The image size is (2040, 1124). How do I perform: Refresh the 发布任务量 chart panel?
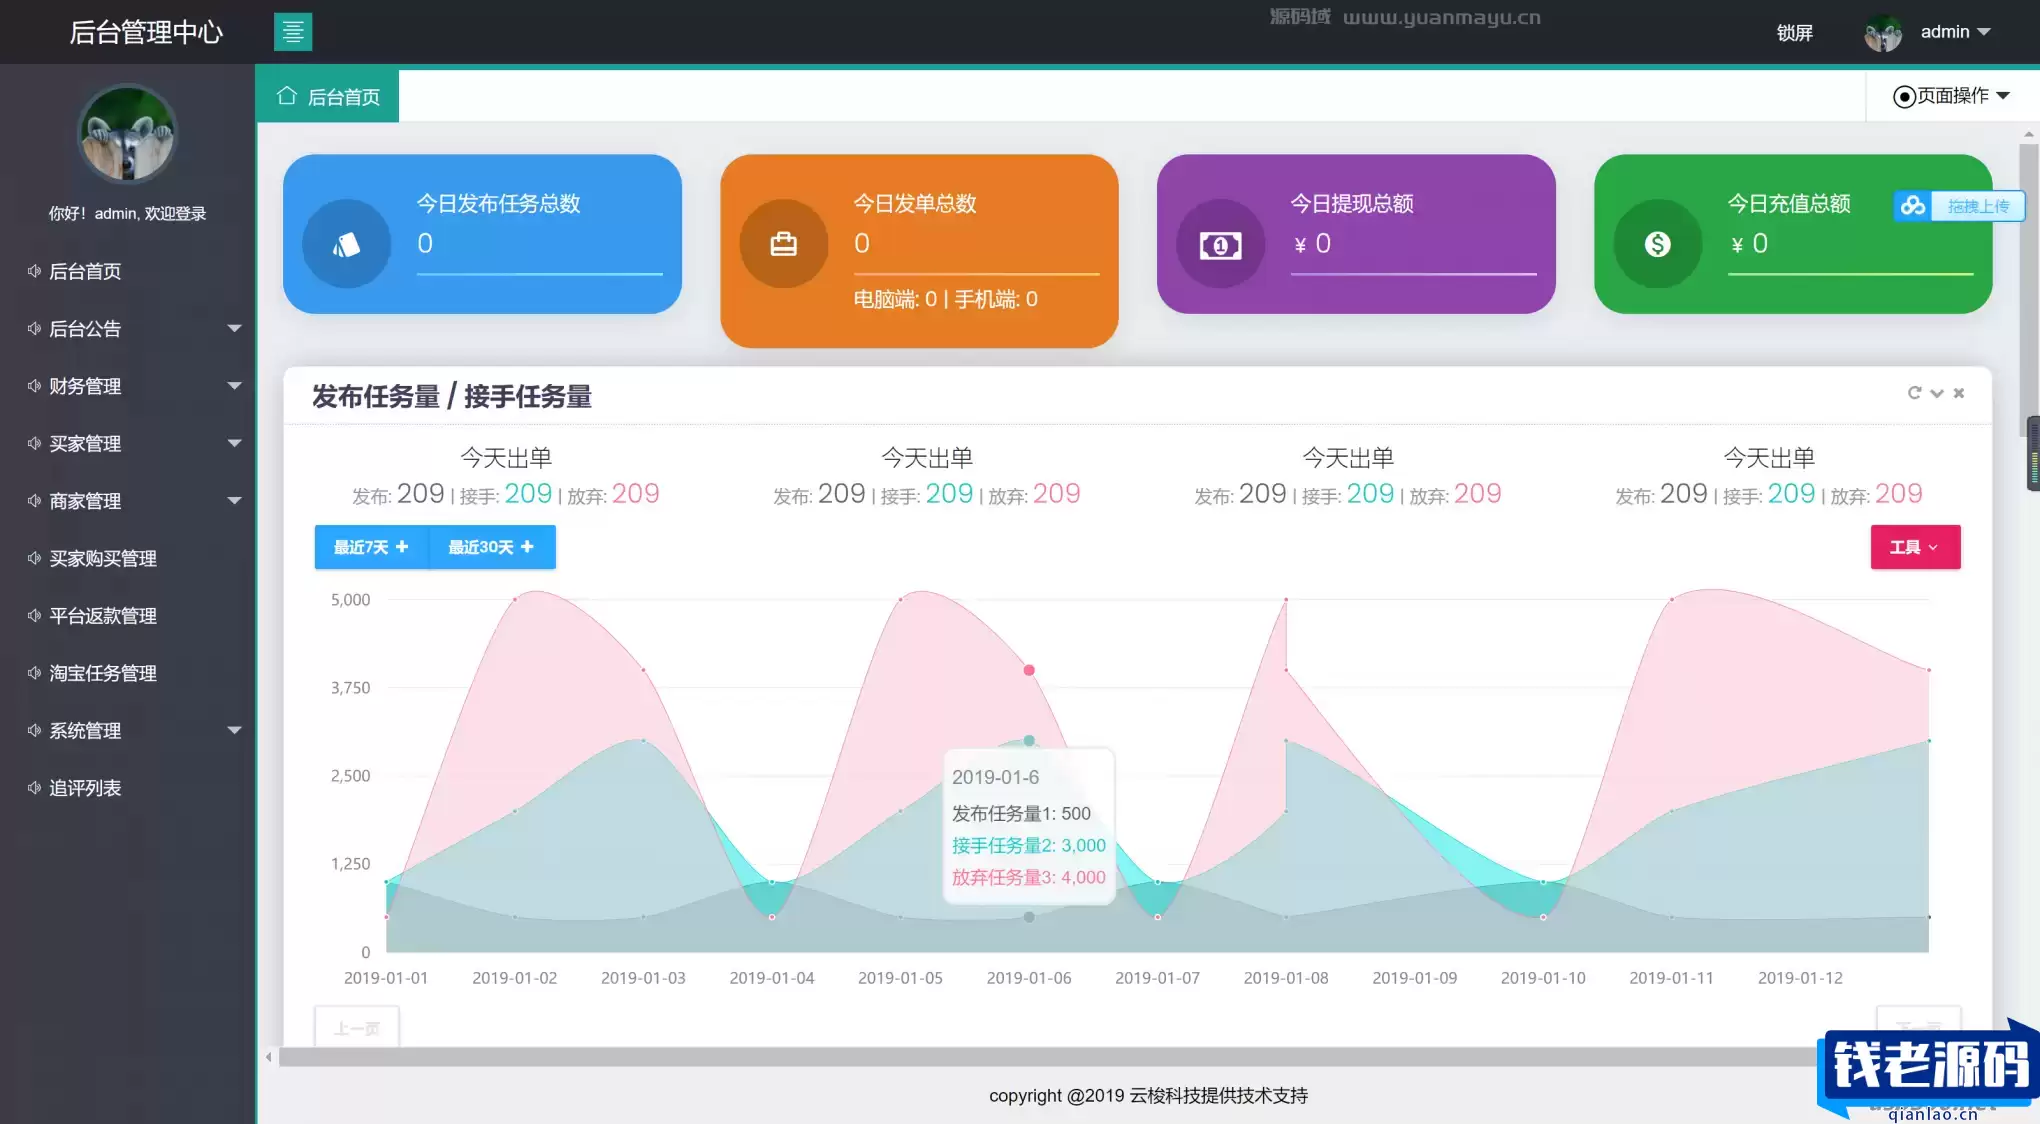point(1914,393)
